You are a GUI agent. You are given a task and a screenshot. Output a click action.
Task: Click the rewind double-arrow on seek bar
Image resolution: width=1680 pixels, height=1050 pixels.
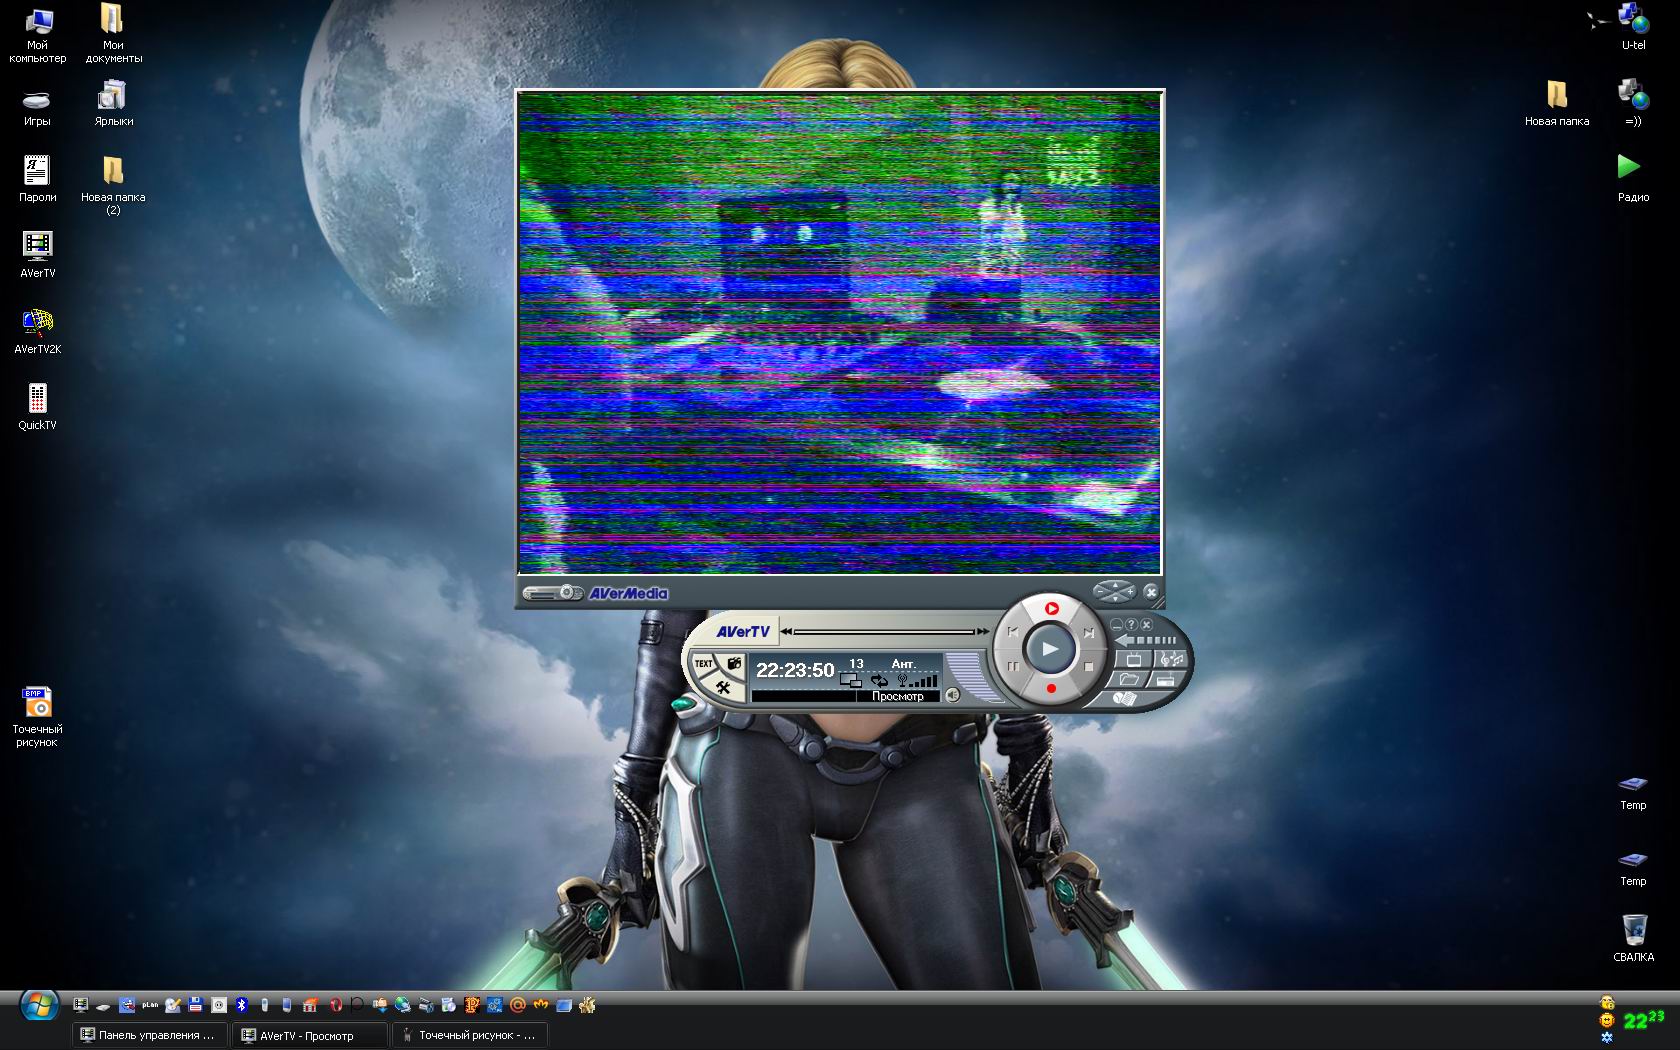point(786,631)
